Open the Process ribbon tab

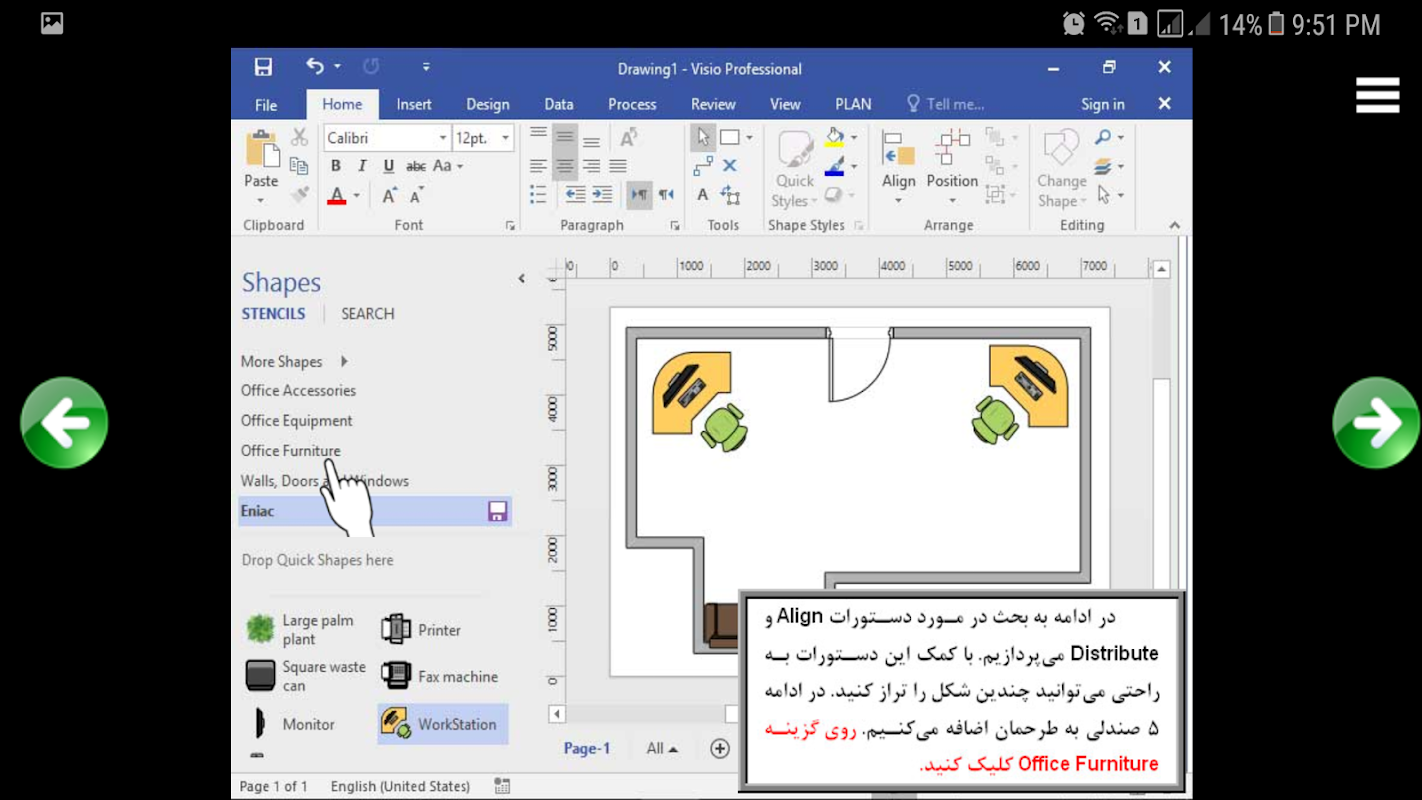(632, 104)
